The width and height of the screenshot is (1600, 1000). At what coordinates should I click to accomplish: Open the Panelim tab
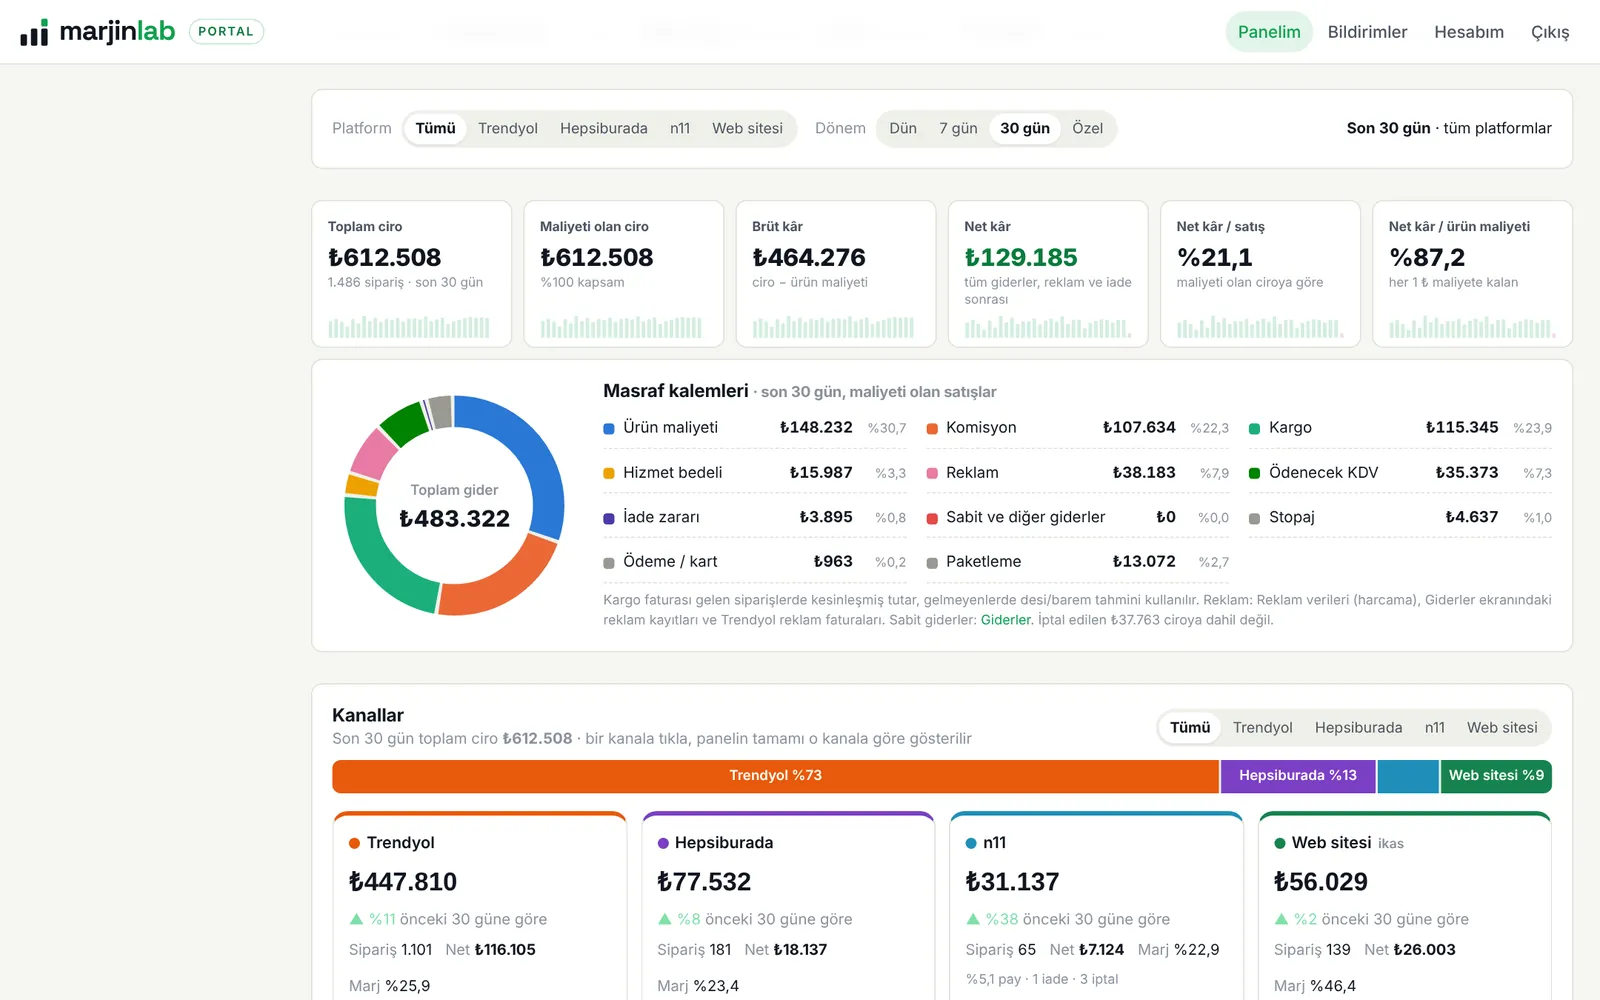[1269, 32]
